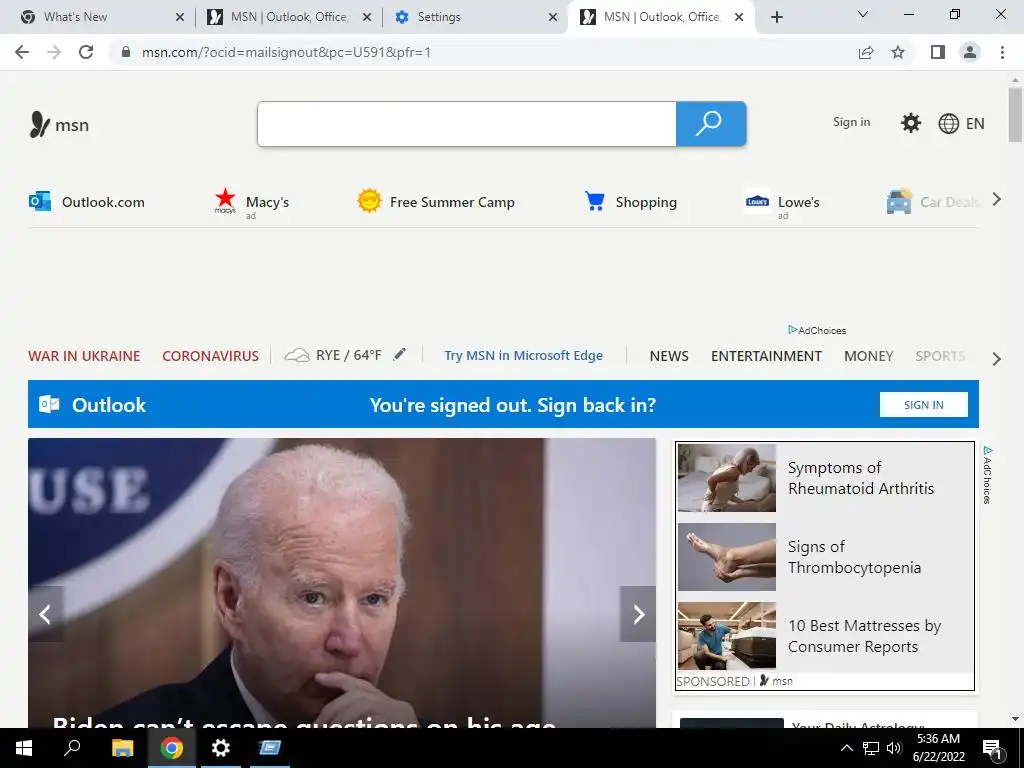Open the MONEY category
The width and height of the screenshot is (1024, 768).
pos(869,356)
